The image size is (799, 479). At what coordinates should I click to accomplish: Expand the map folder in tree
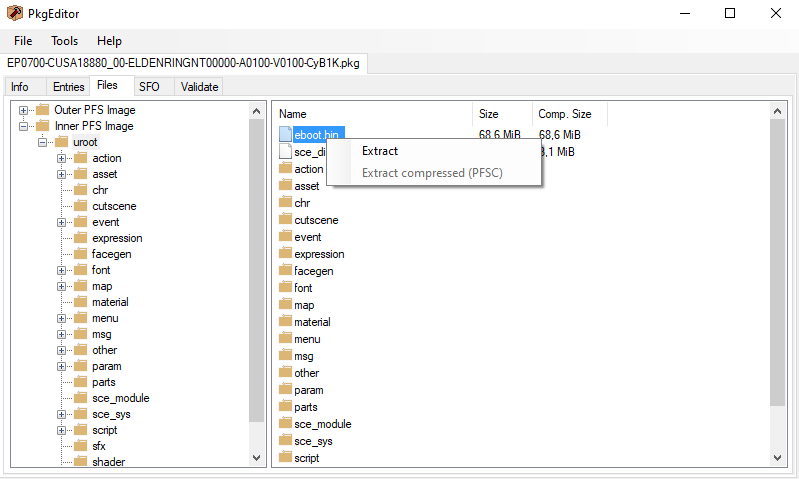61,286
